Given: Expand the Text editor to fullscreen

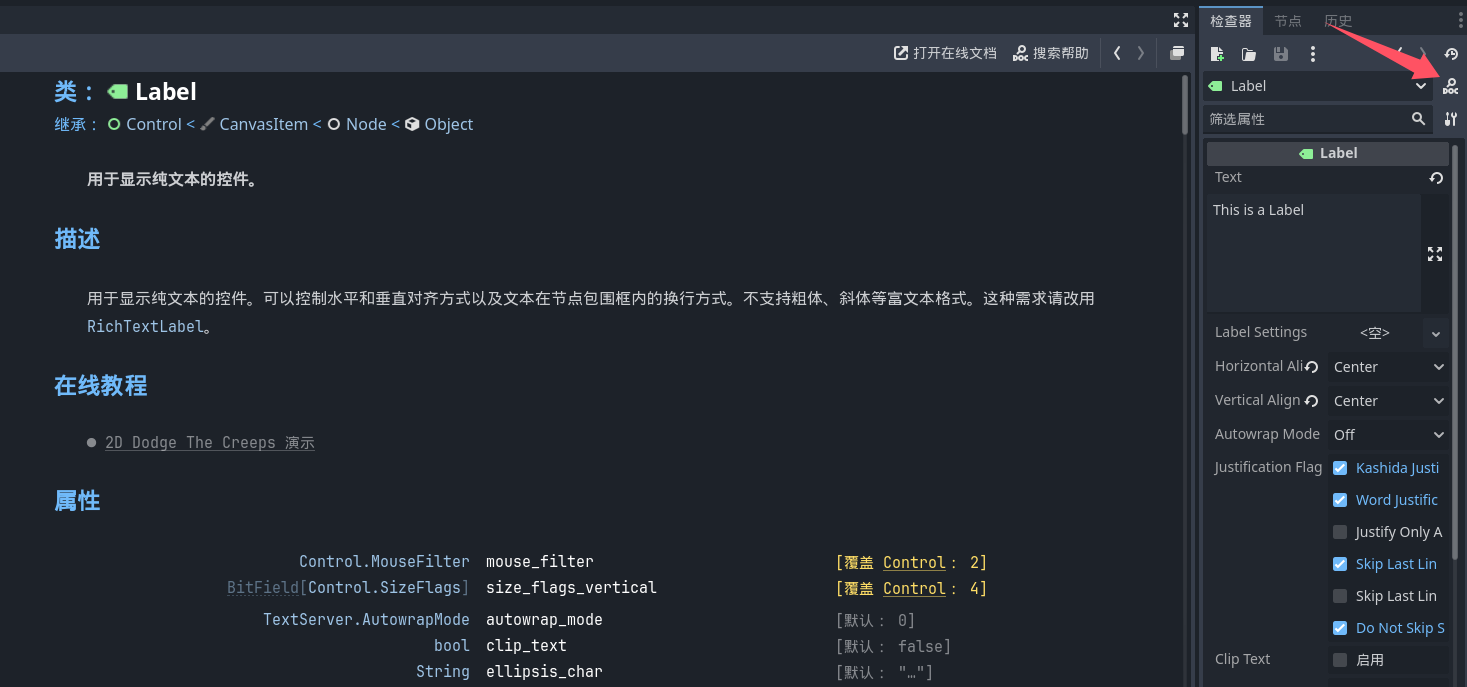Looking at the screenshot, I should tap(1435, 254).
